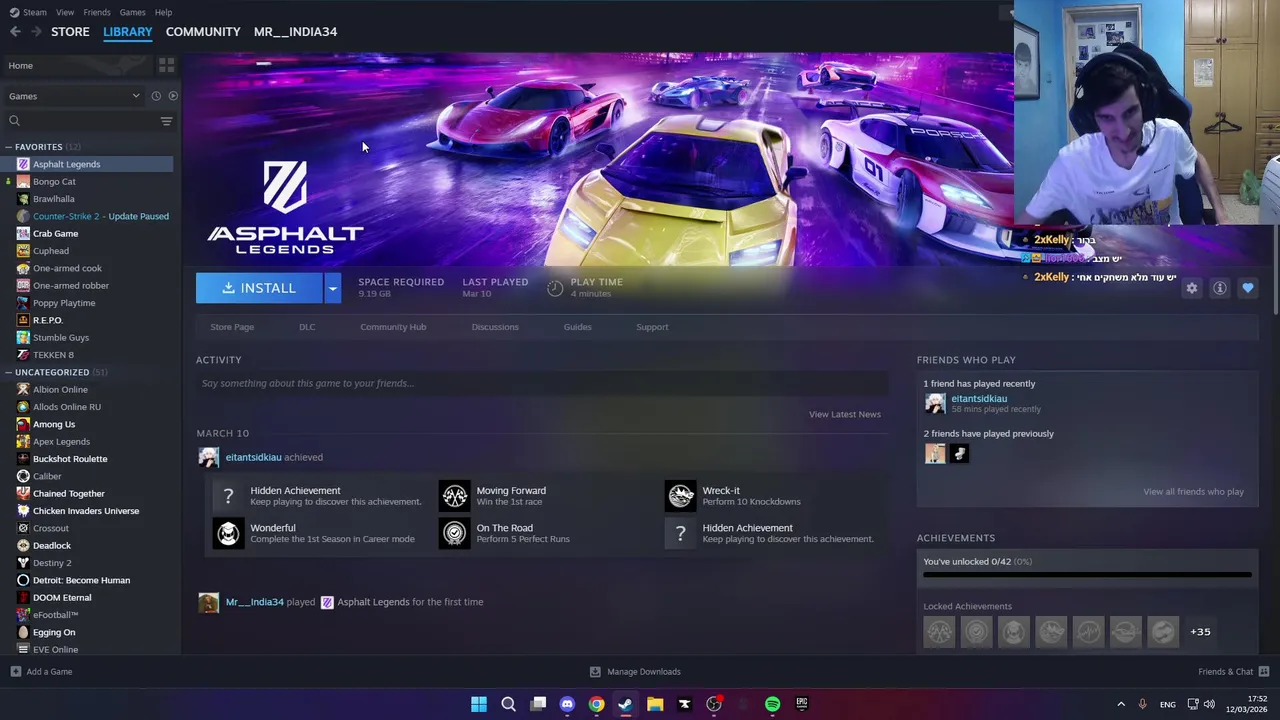Select Buckshot Roulette in library list
This screenshot has width=1280, height=720.
(70, 459)
